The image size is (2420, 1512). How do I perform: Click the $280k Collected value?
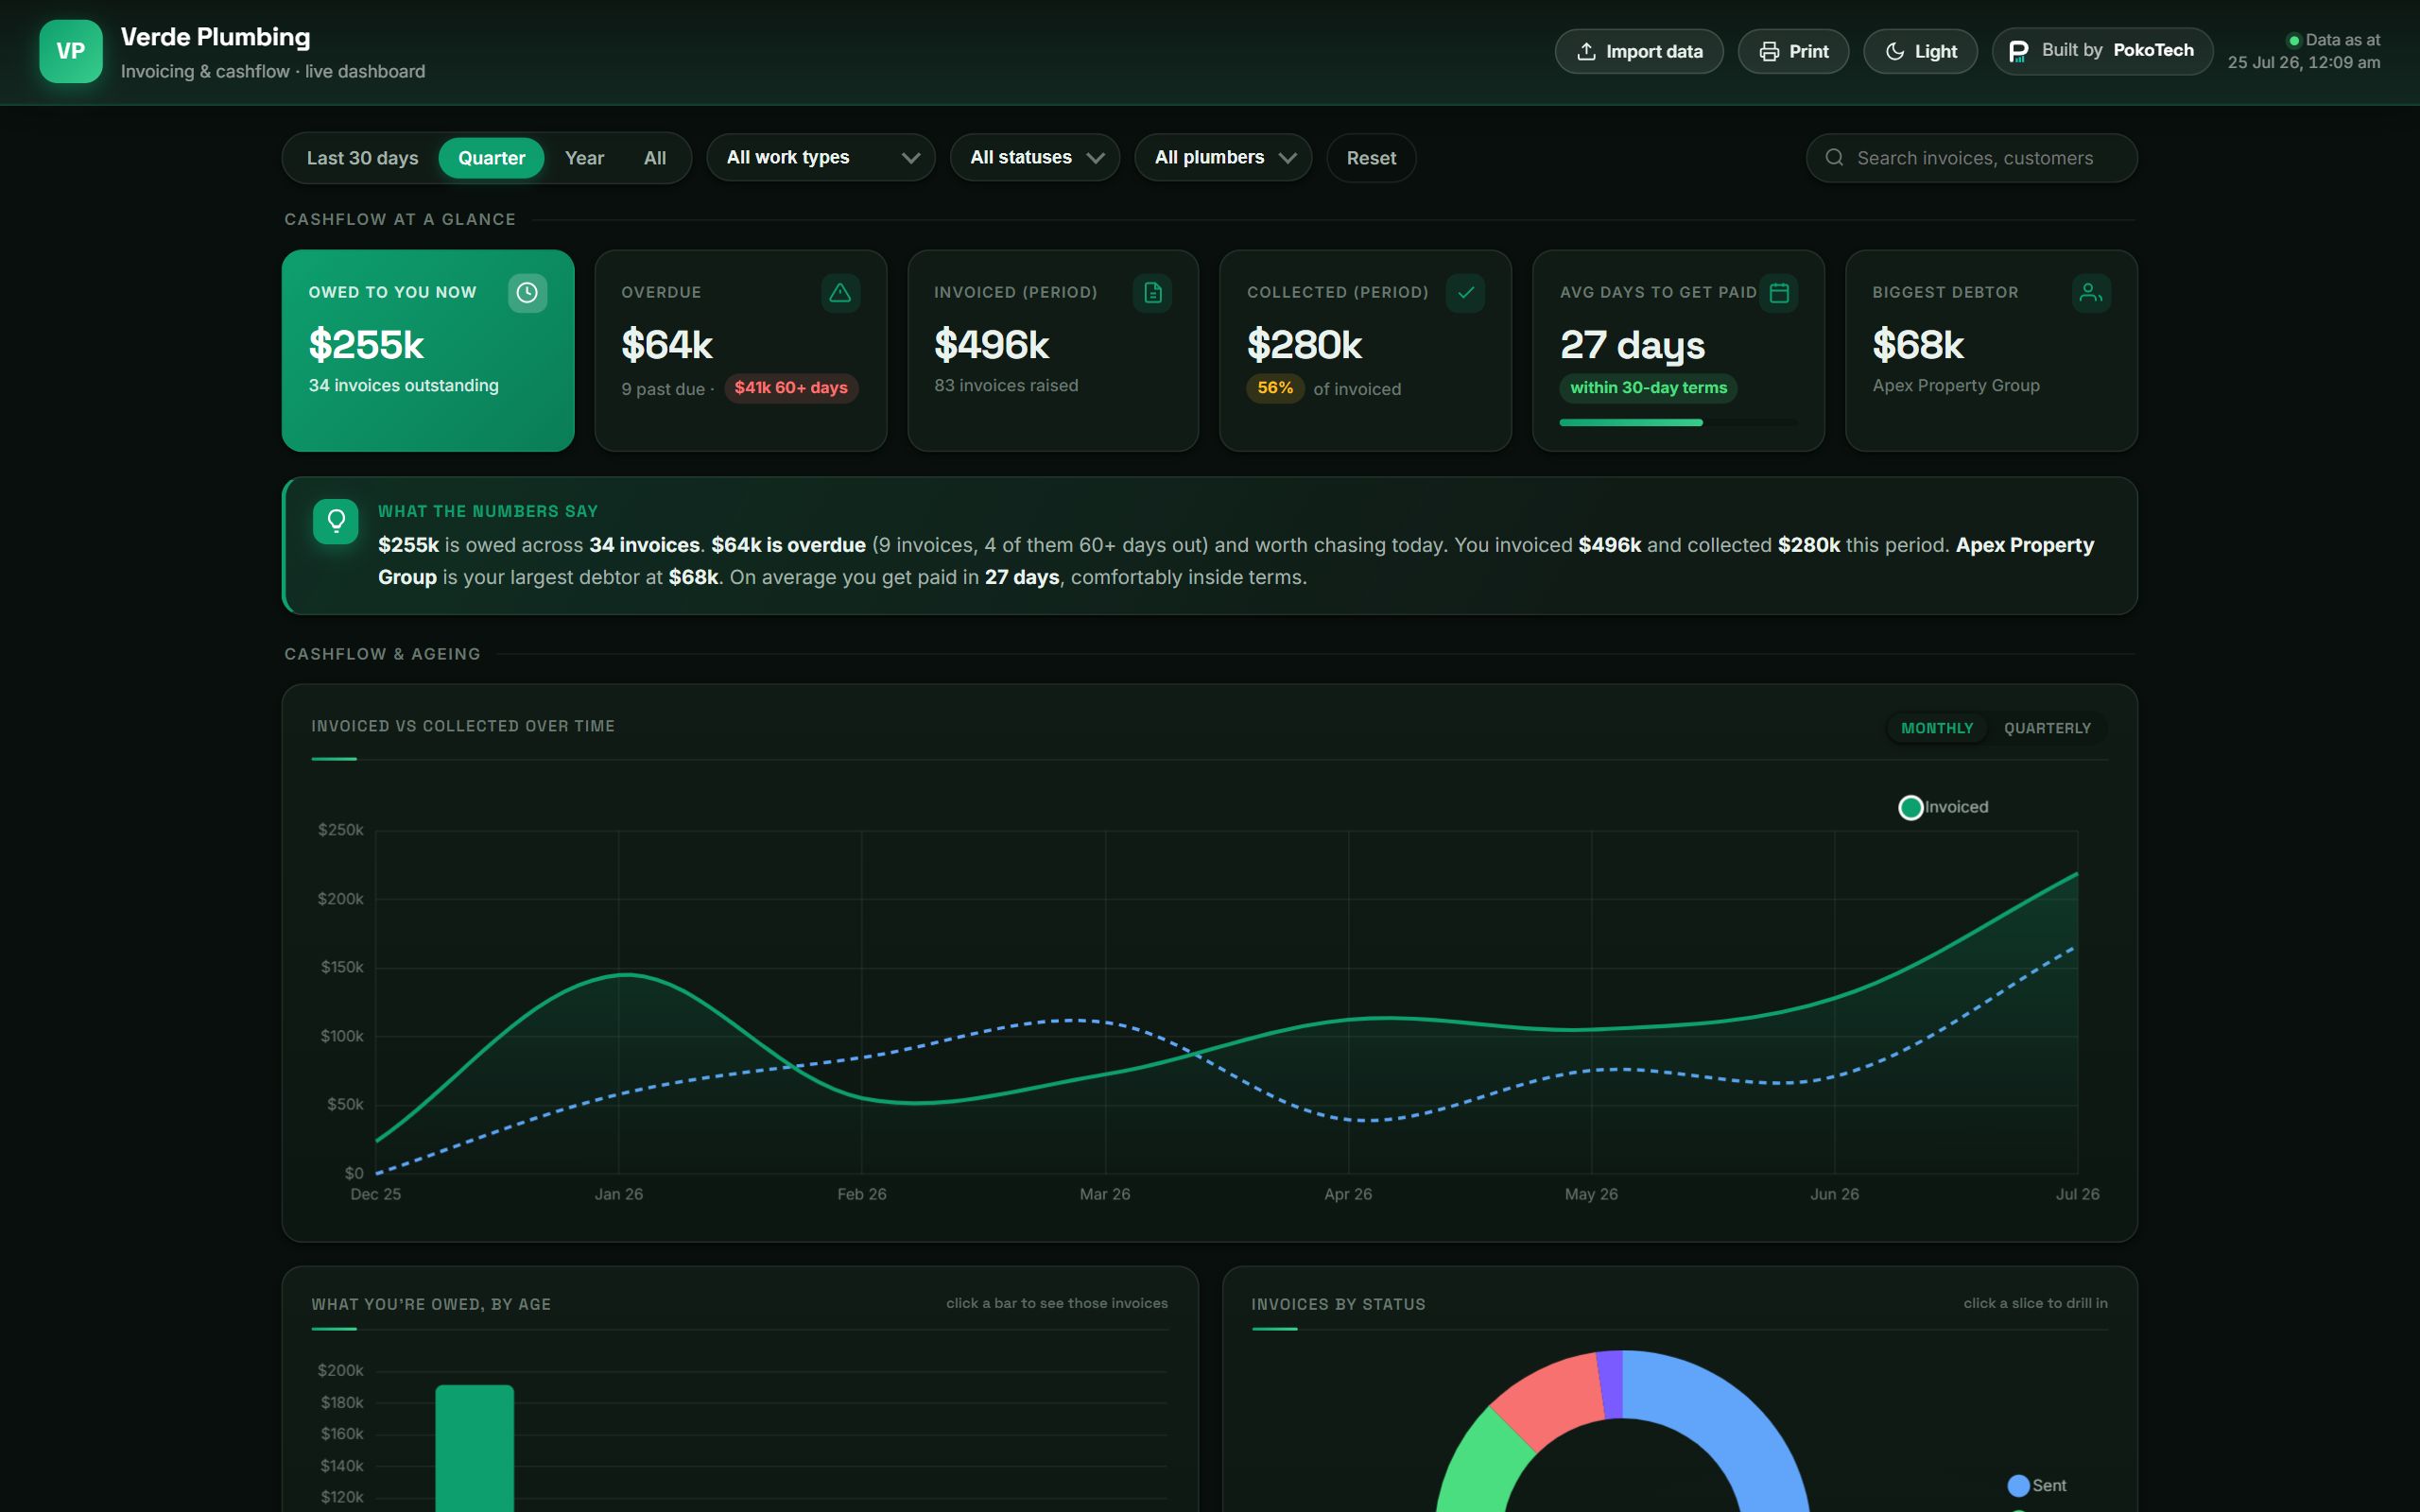(x=1304, y=344)
